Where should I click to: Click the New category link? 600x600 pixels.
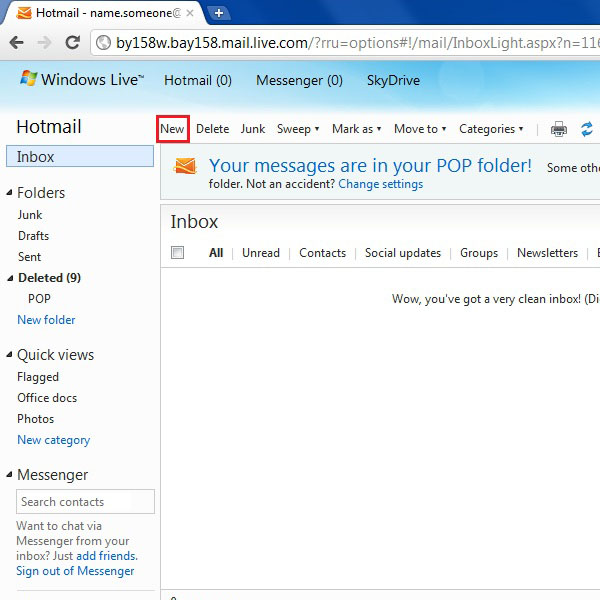[x=54, y=440]
